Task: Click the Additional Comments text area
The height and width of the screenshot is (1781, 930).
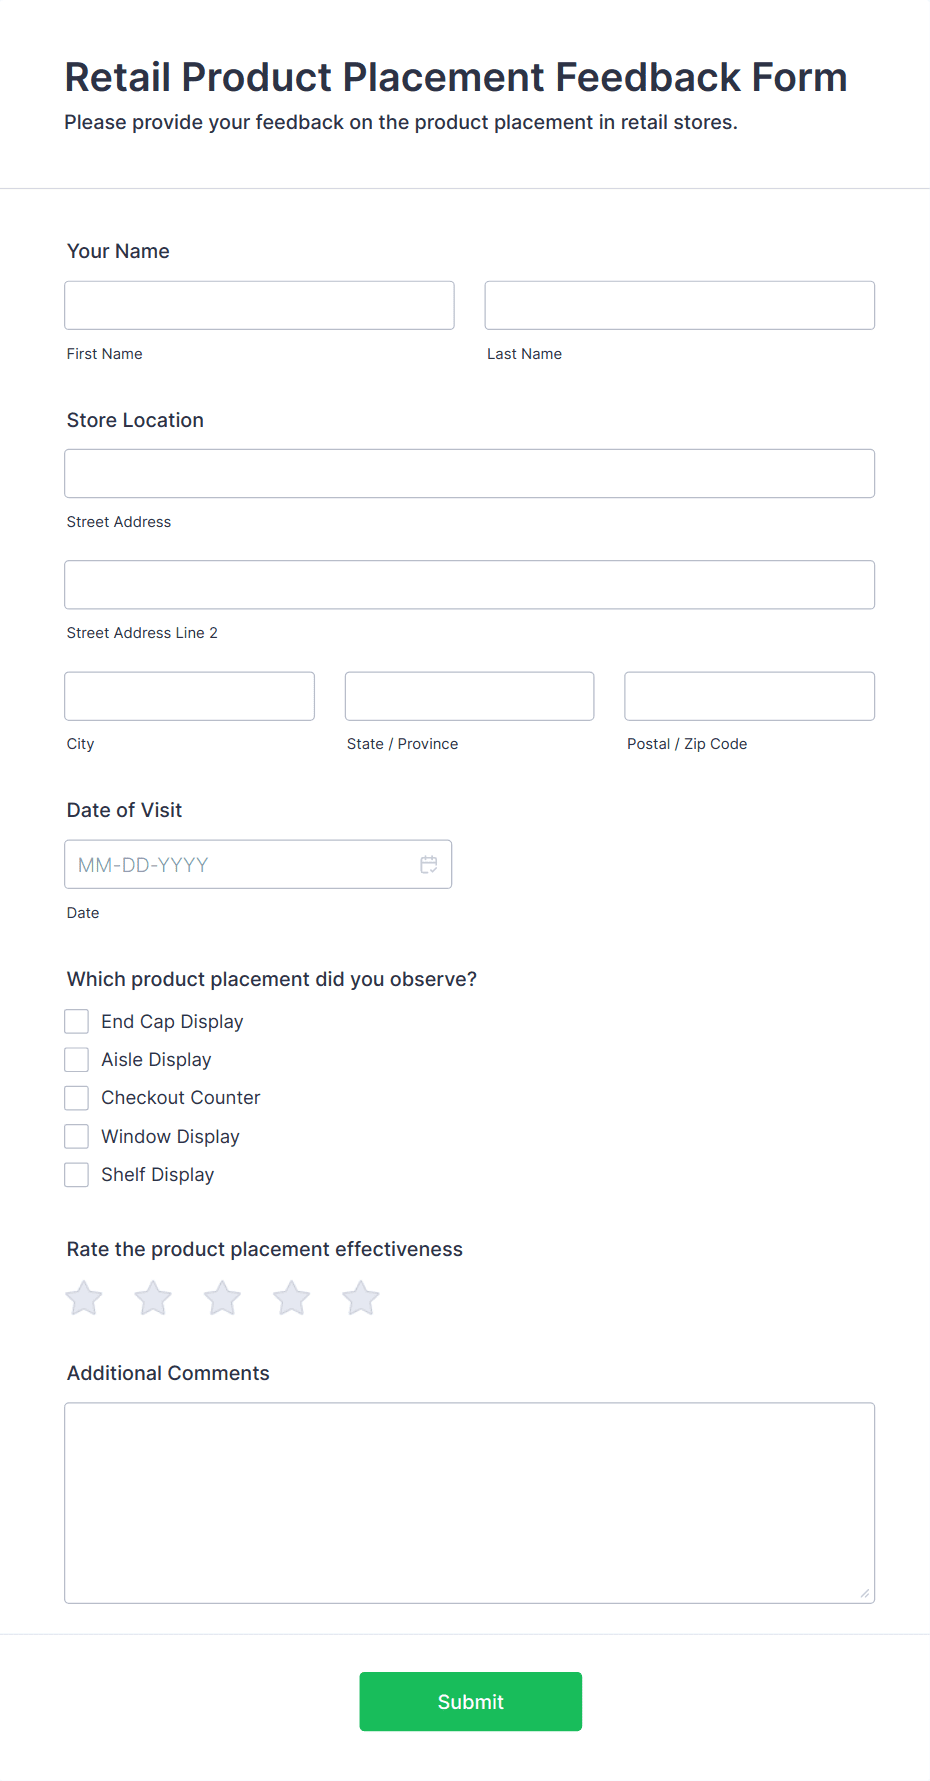Action: (x=469, y=1502)
